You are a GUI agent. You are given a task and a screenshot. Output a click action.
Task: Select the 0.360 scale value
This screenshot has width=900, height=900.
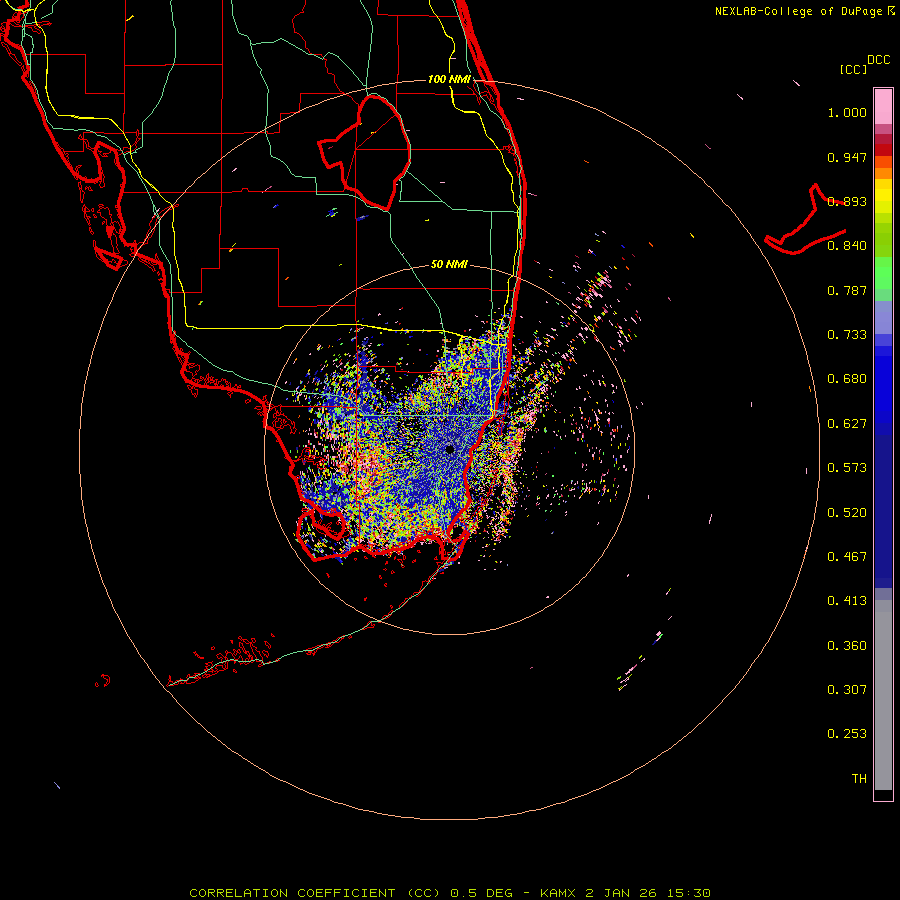coord(847,646)
